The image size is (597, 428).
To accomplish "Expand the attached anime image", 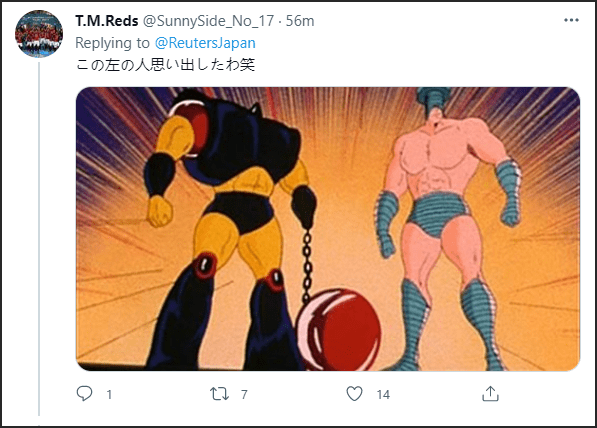I will pos(328,229).
